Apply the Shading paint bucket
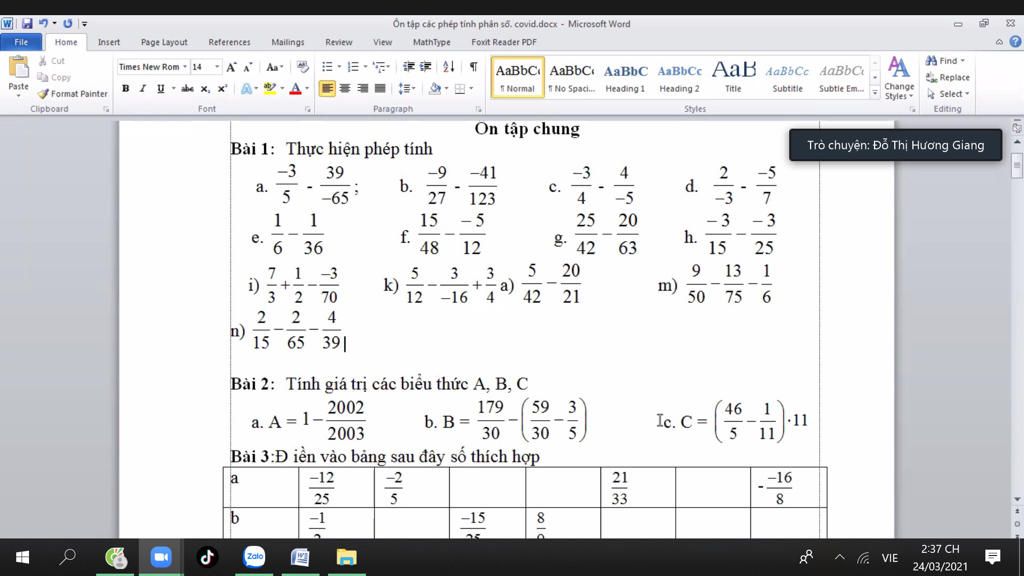The width and height of the screenshot is (1024, 576). click(x=434, y=88)
